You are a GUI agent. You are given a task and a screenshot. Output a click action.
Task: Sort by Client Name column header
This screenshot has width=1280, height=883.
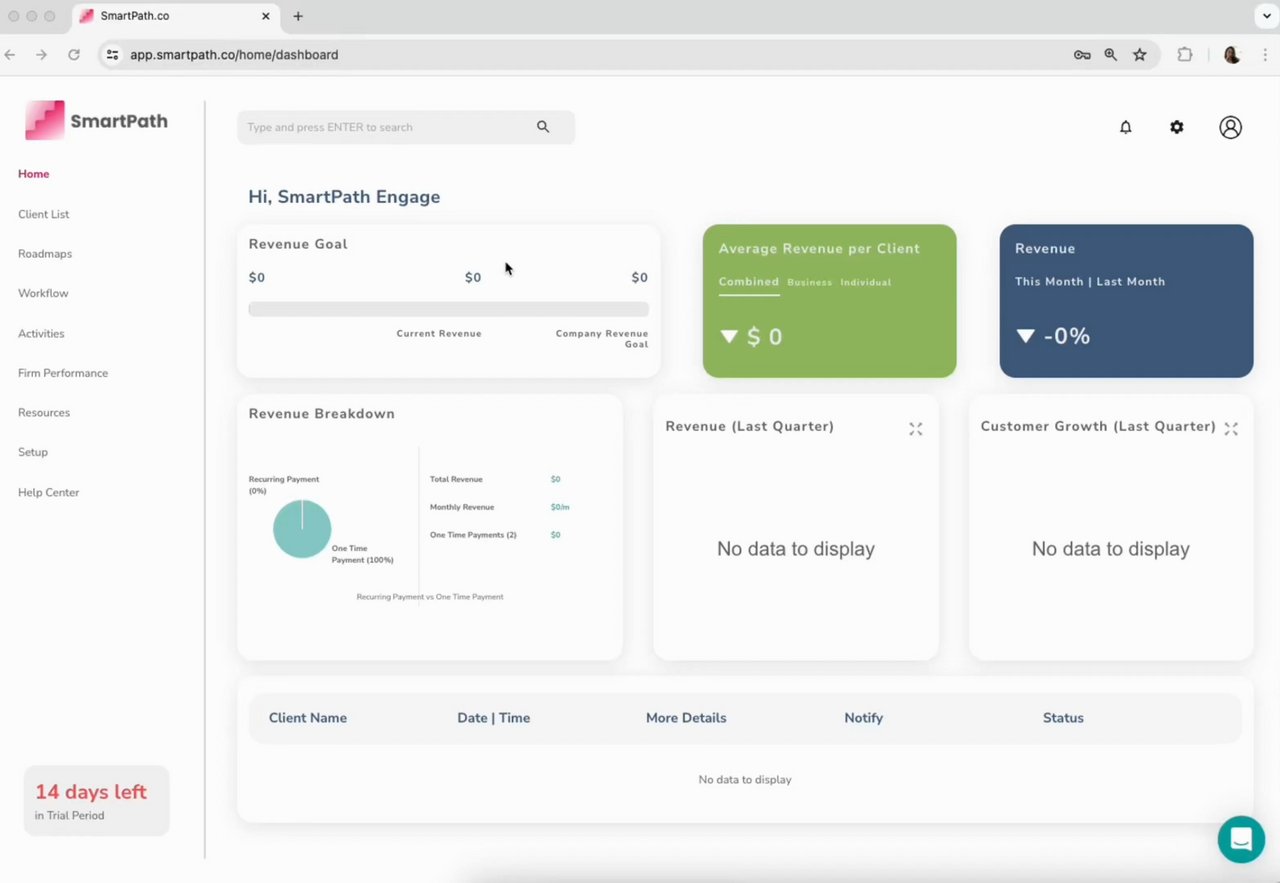click(x=308, y=718)
